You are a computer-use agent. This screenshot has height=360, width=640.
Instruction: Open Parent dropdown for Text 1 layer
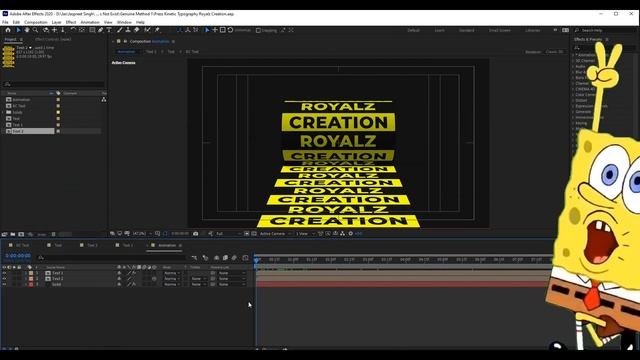click(231, 273)
